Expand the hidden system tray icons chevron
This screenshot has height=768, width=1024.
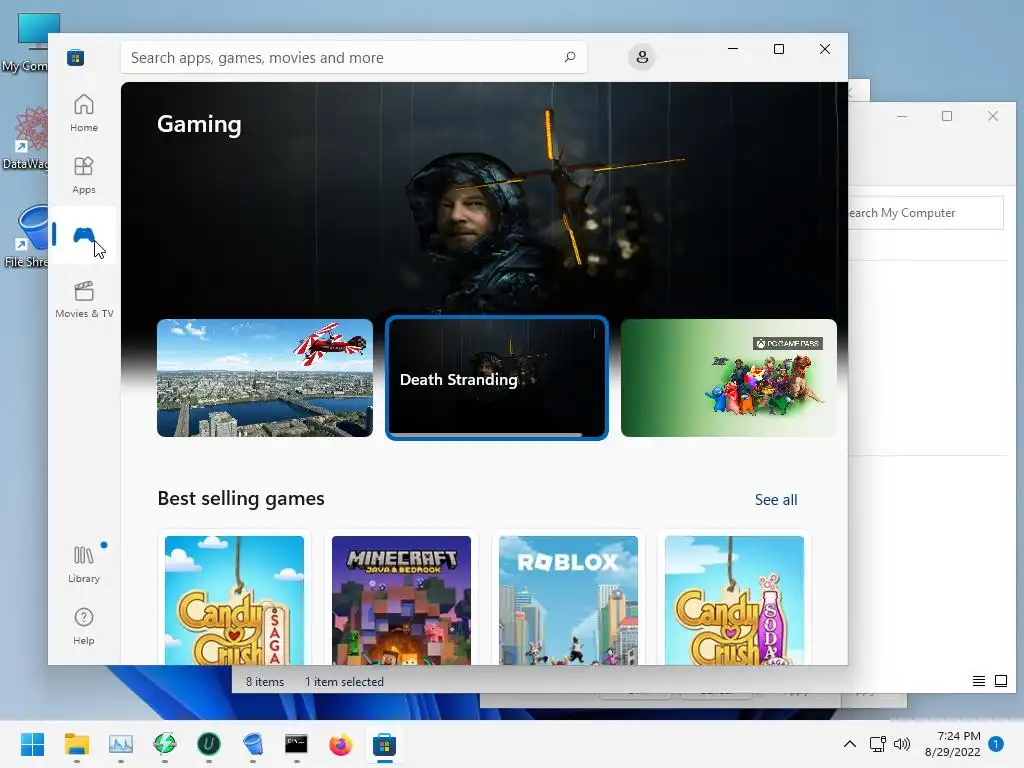(x=850, y=744)
